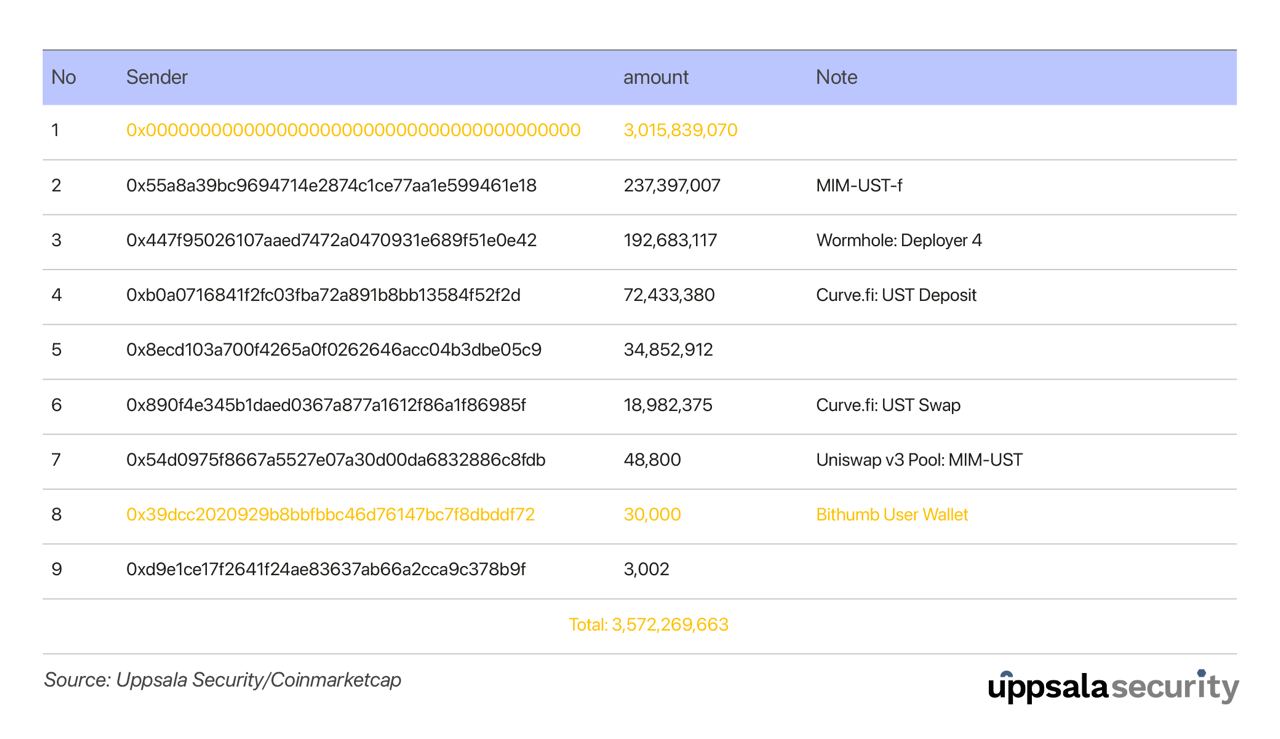1280x739 pixels.
Task: Select highlighted address starting with 0x39dcc2020
Action: 330,514
